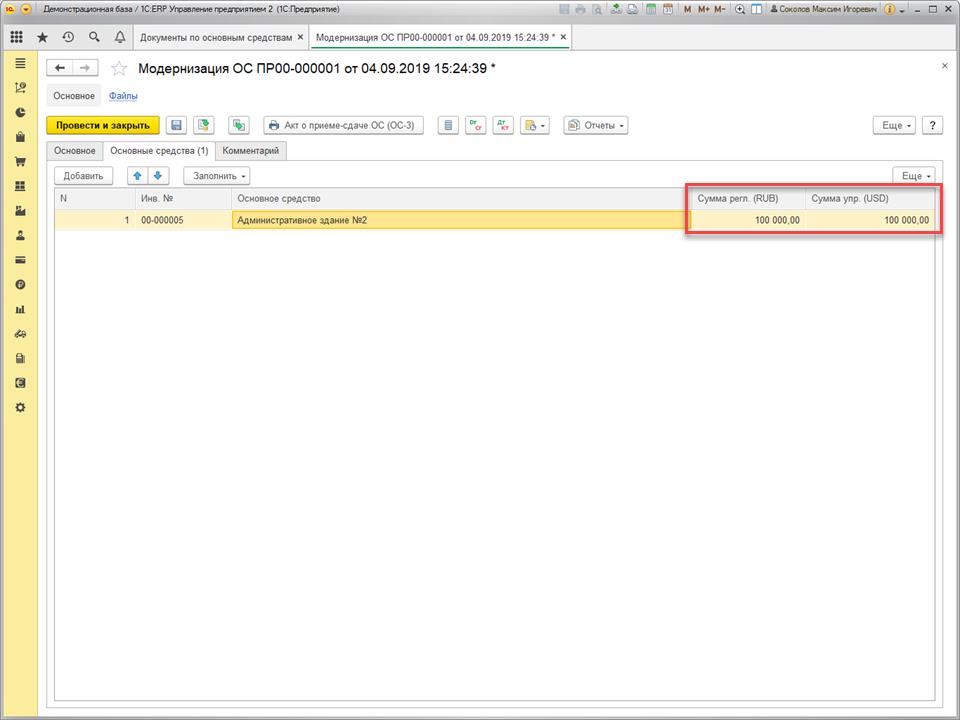Open the Файлы link

pyautogui.click(x=123, y=96)
